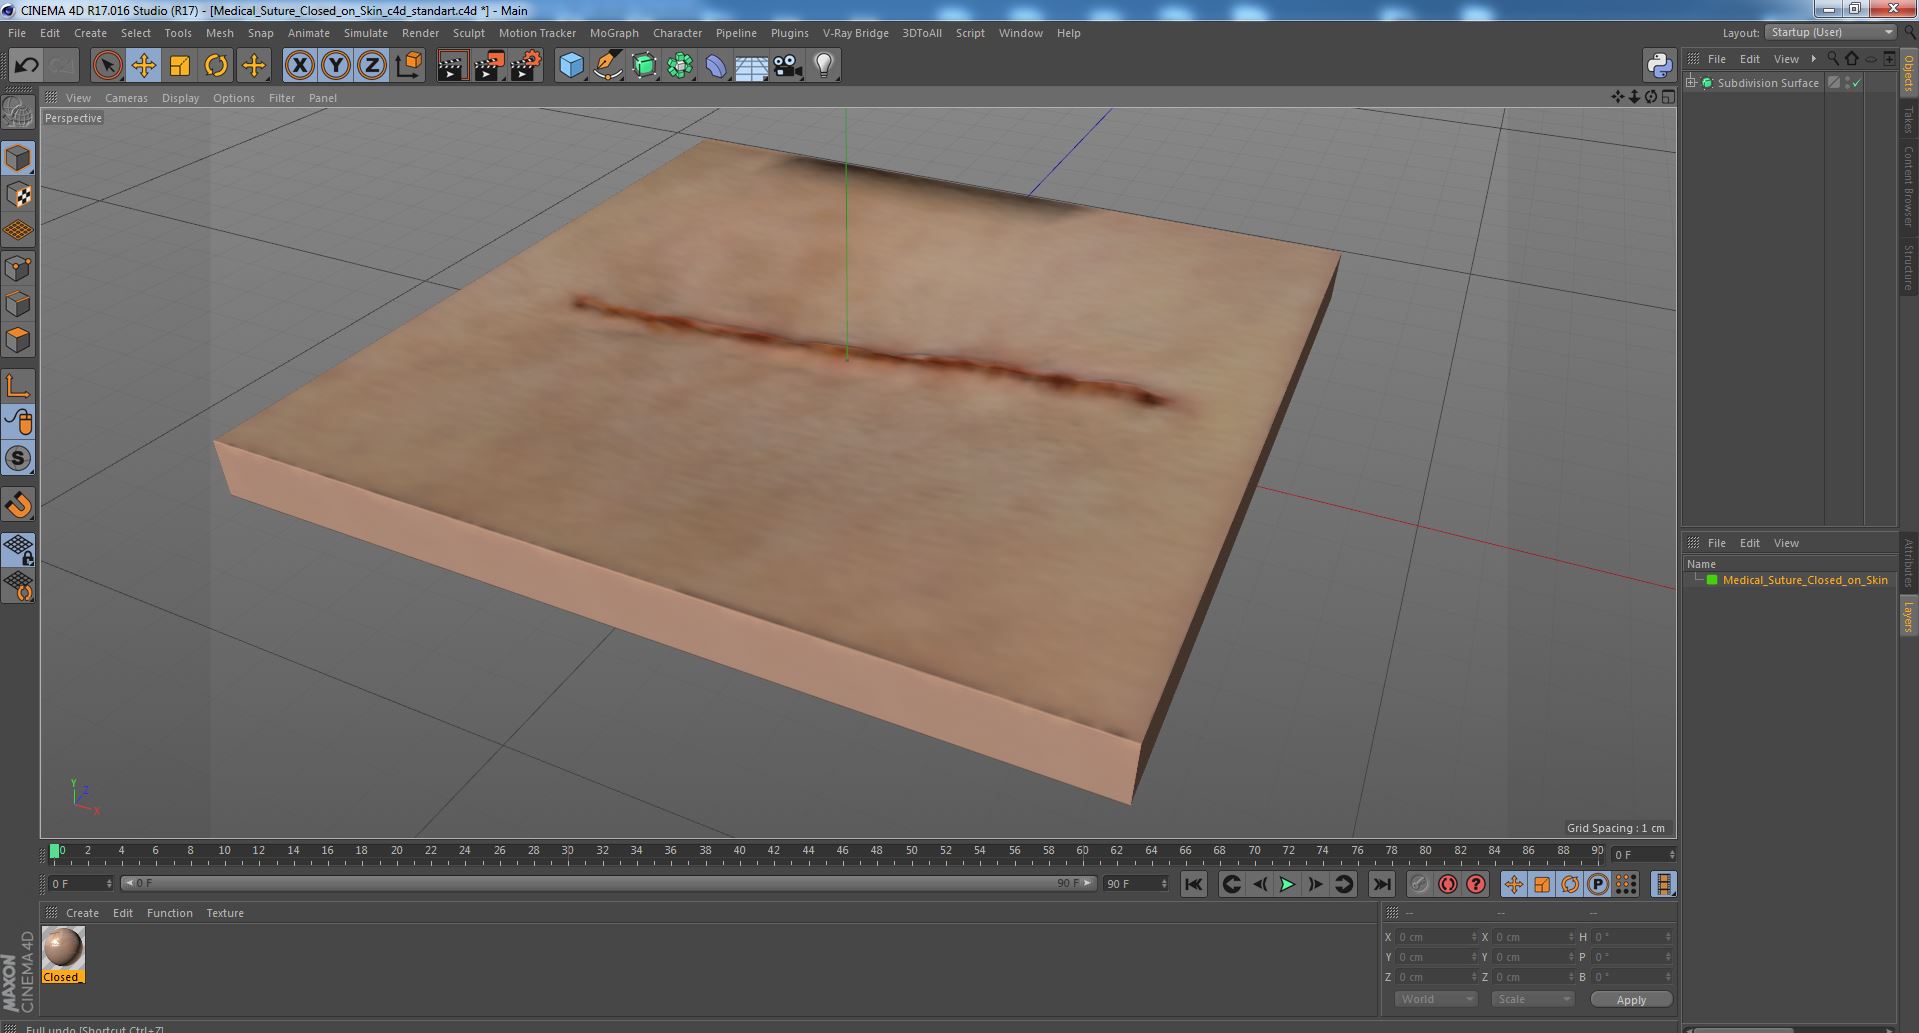Open the Scale mode dropdown
1919x1033 pixels.
pyautogui.click(x=1531, y=999)
